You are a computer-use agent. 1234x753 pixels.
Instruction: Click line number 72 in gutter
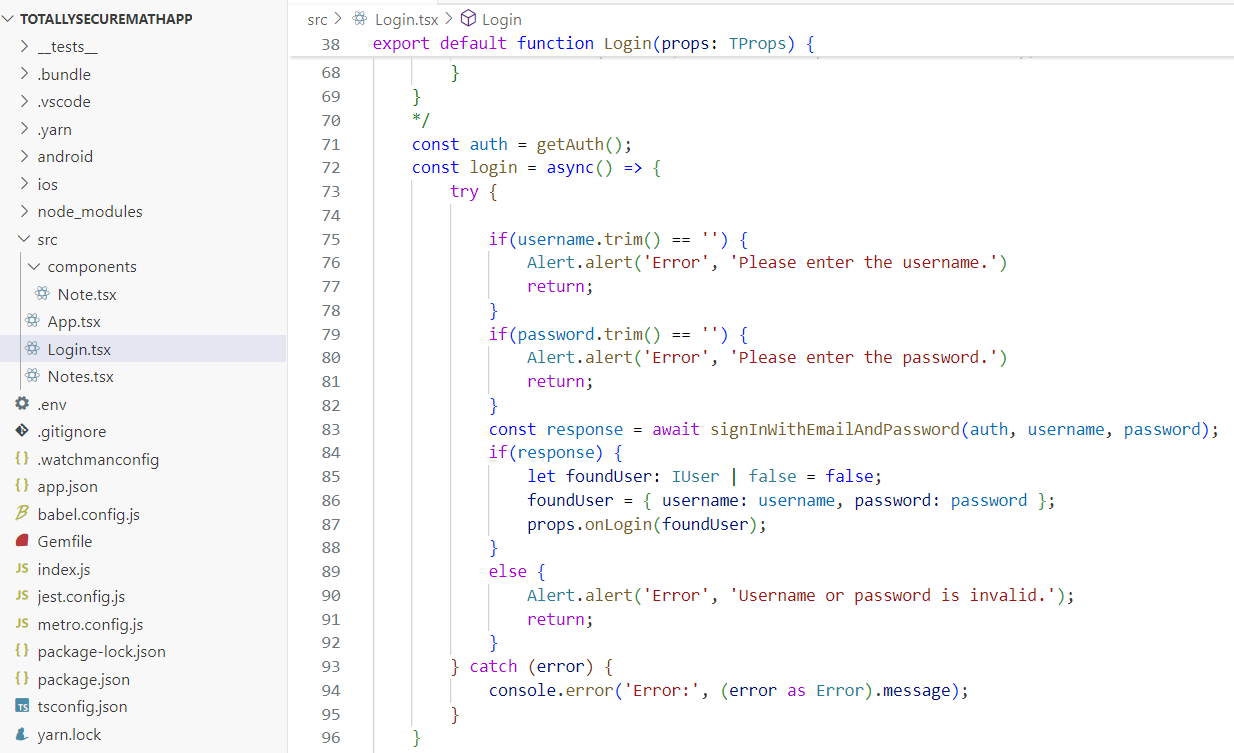click(331, 167)
